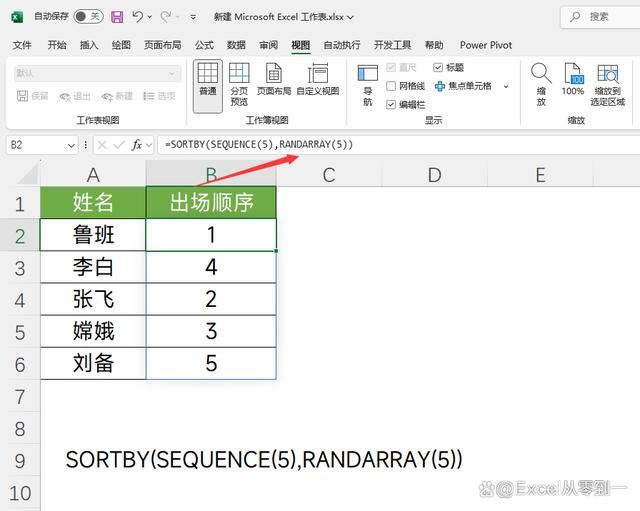Select the cell containing 张飞

point(93,299)
